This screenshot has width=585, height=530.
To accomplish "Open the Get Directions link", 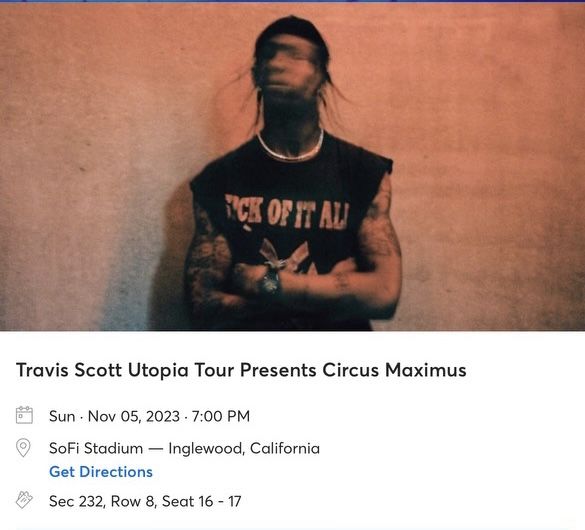I will pos(101,472).
